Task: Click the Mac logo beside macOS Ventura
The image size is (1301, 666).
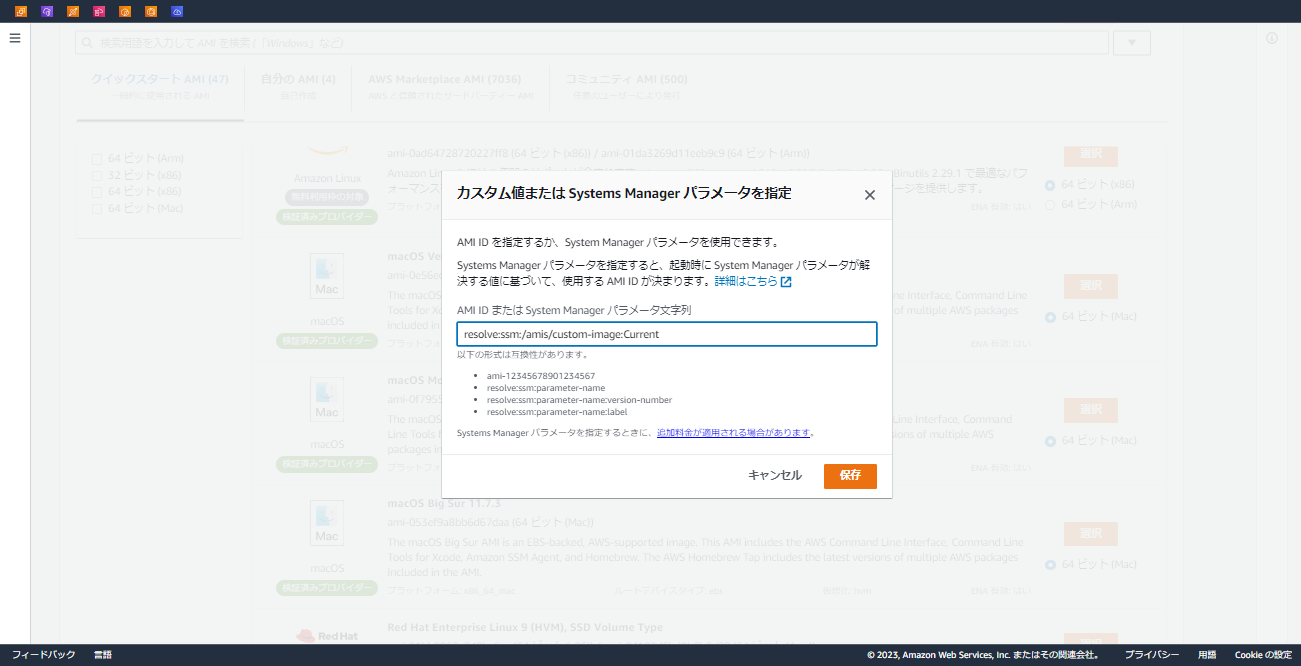Action: [x=327, y=276]
